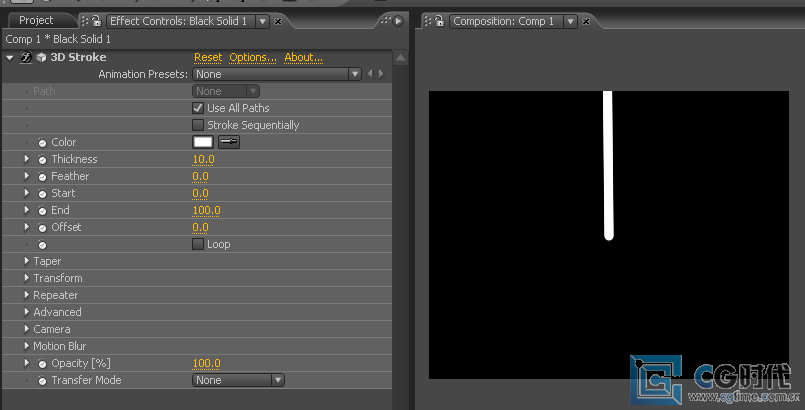Reset the 3D Stroke effect

coord(208,57)
